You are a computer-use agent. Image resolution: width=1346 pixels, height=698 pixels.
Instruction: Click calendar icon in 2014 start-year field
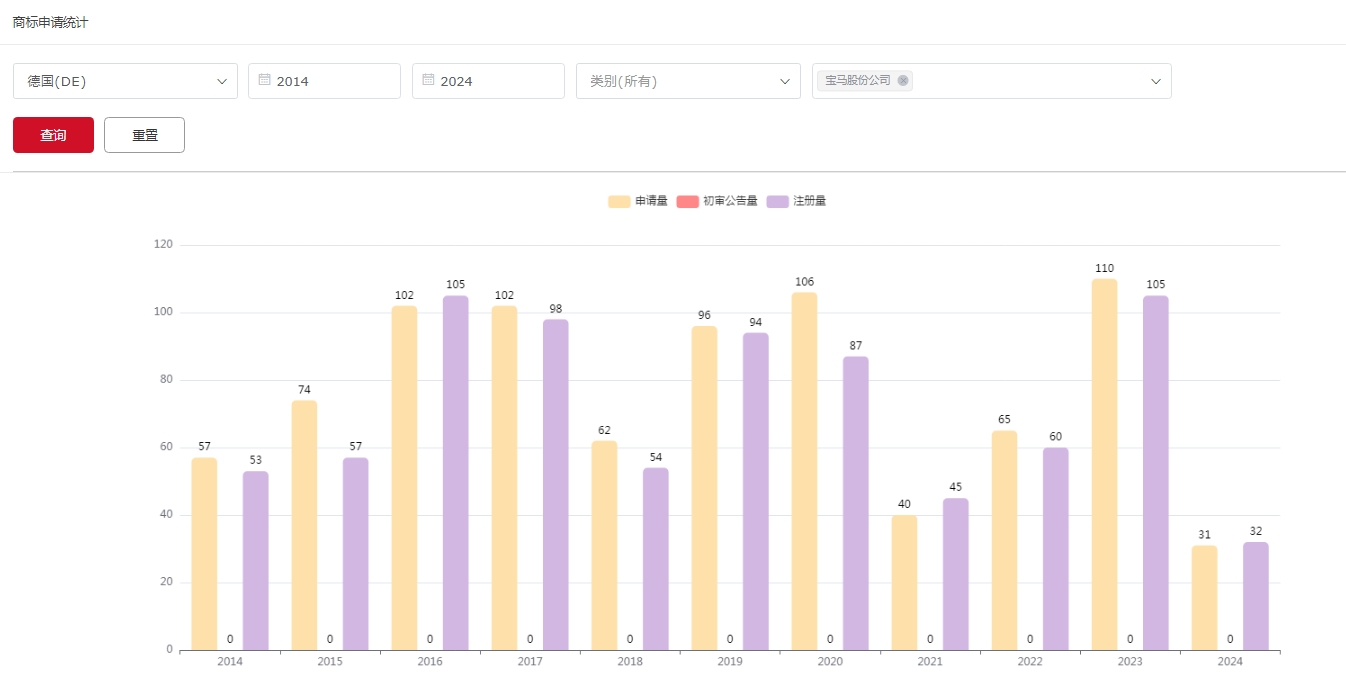click(264, 80)
